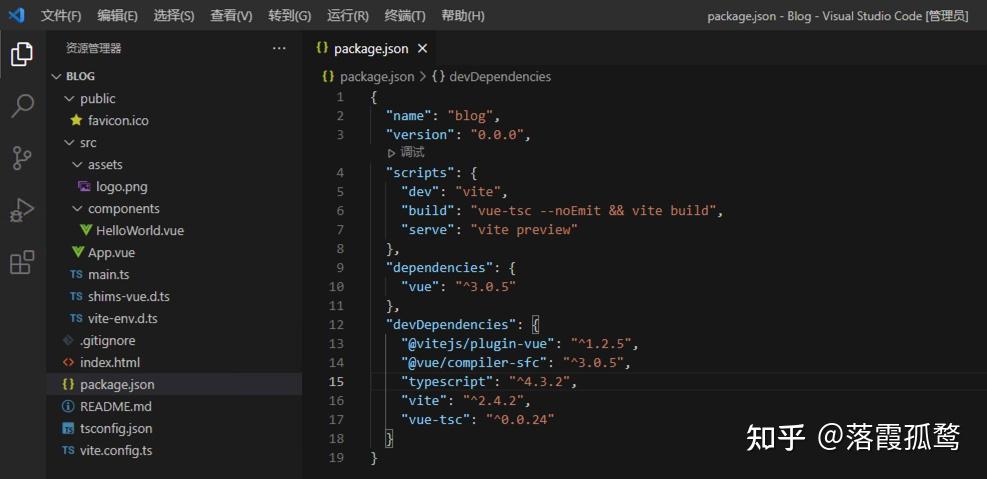The width and height of the screenshot is (987, 479).
Task: Open the 选择(S) menu
Action: [174, 16]
